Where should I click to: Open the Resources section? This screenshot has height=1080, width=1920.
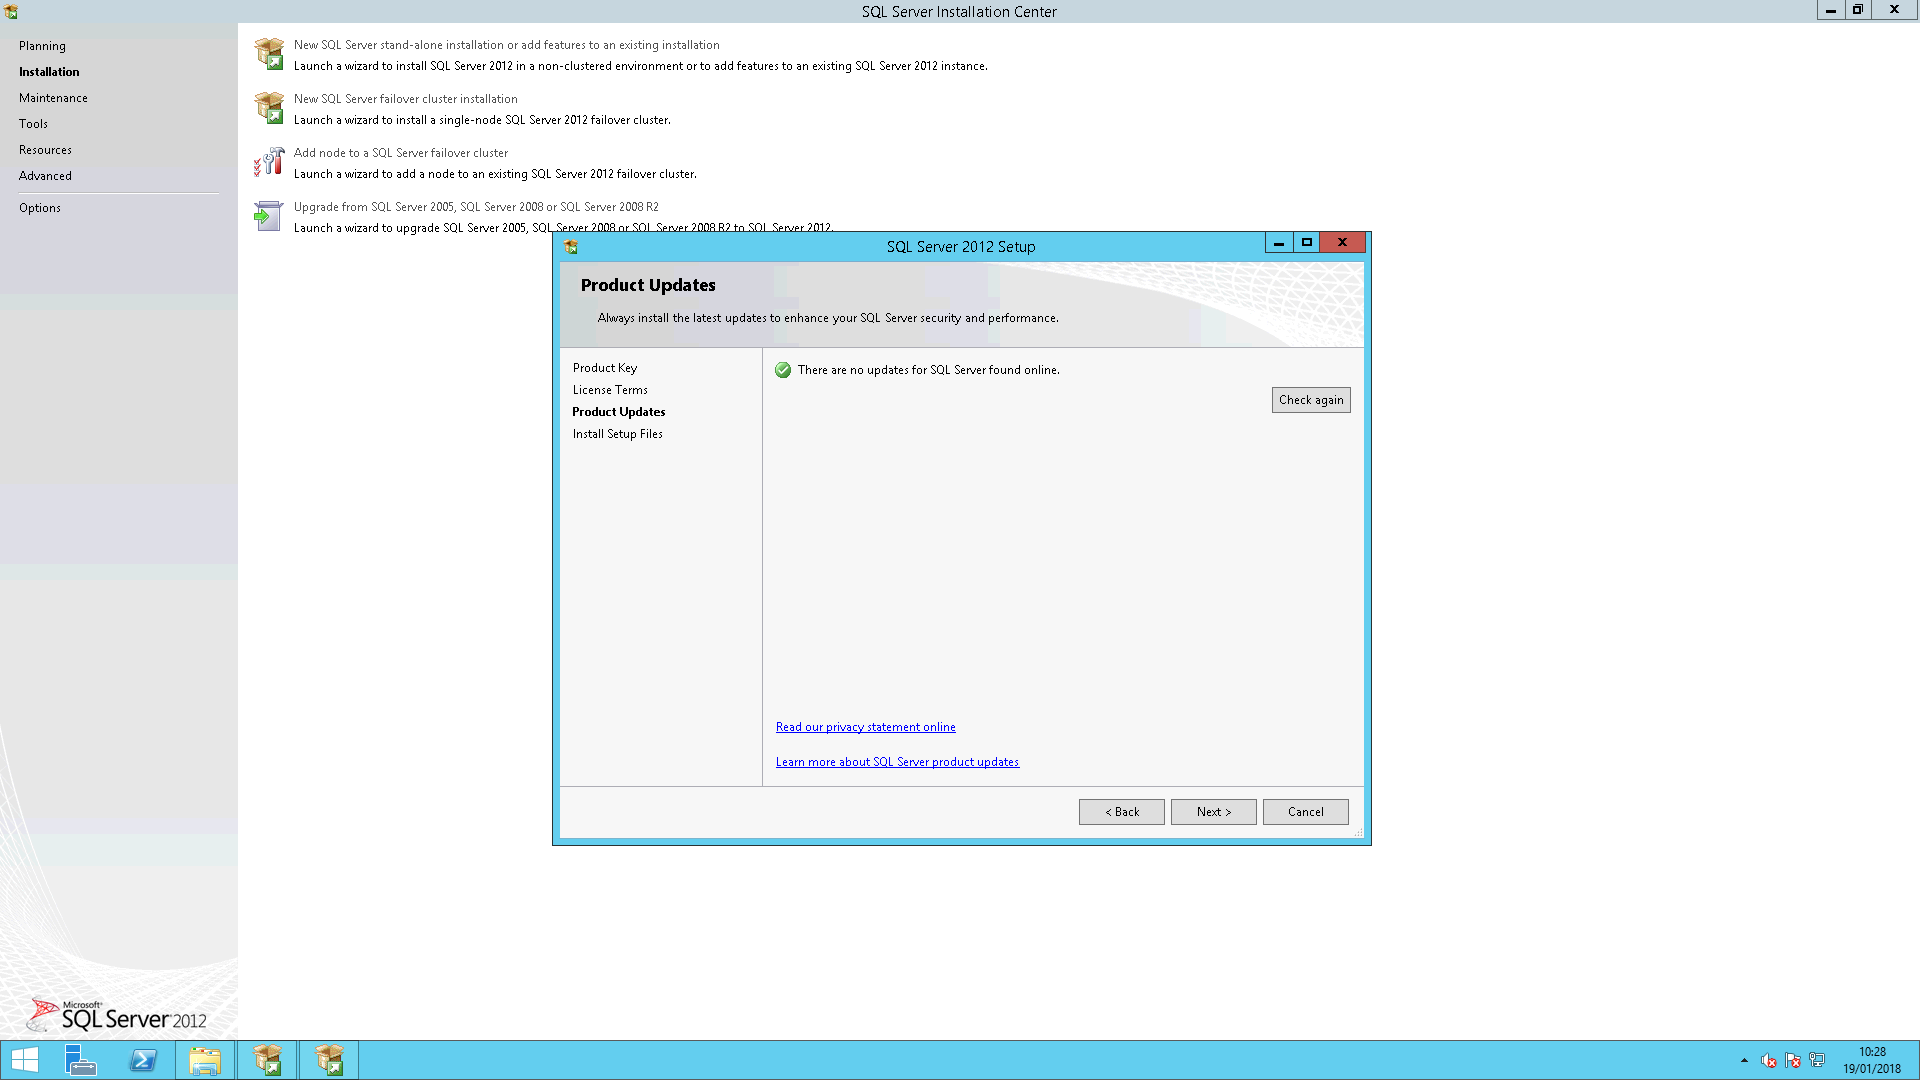tap(45, 150)
